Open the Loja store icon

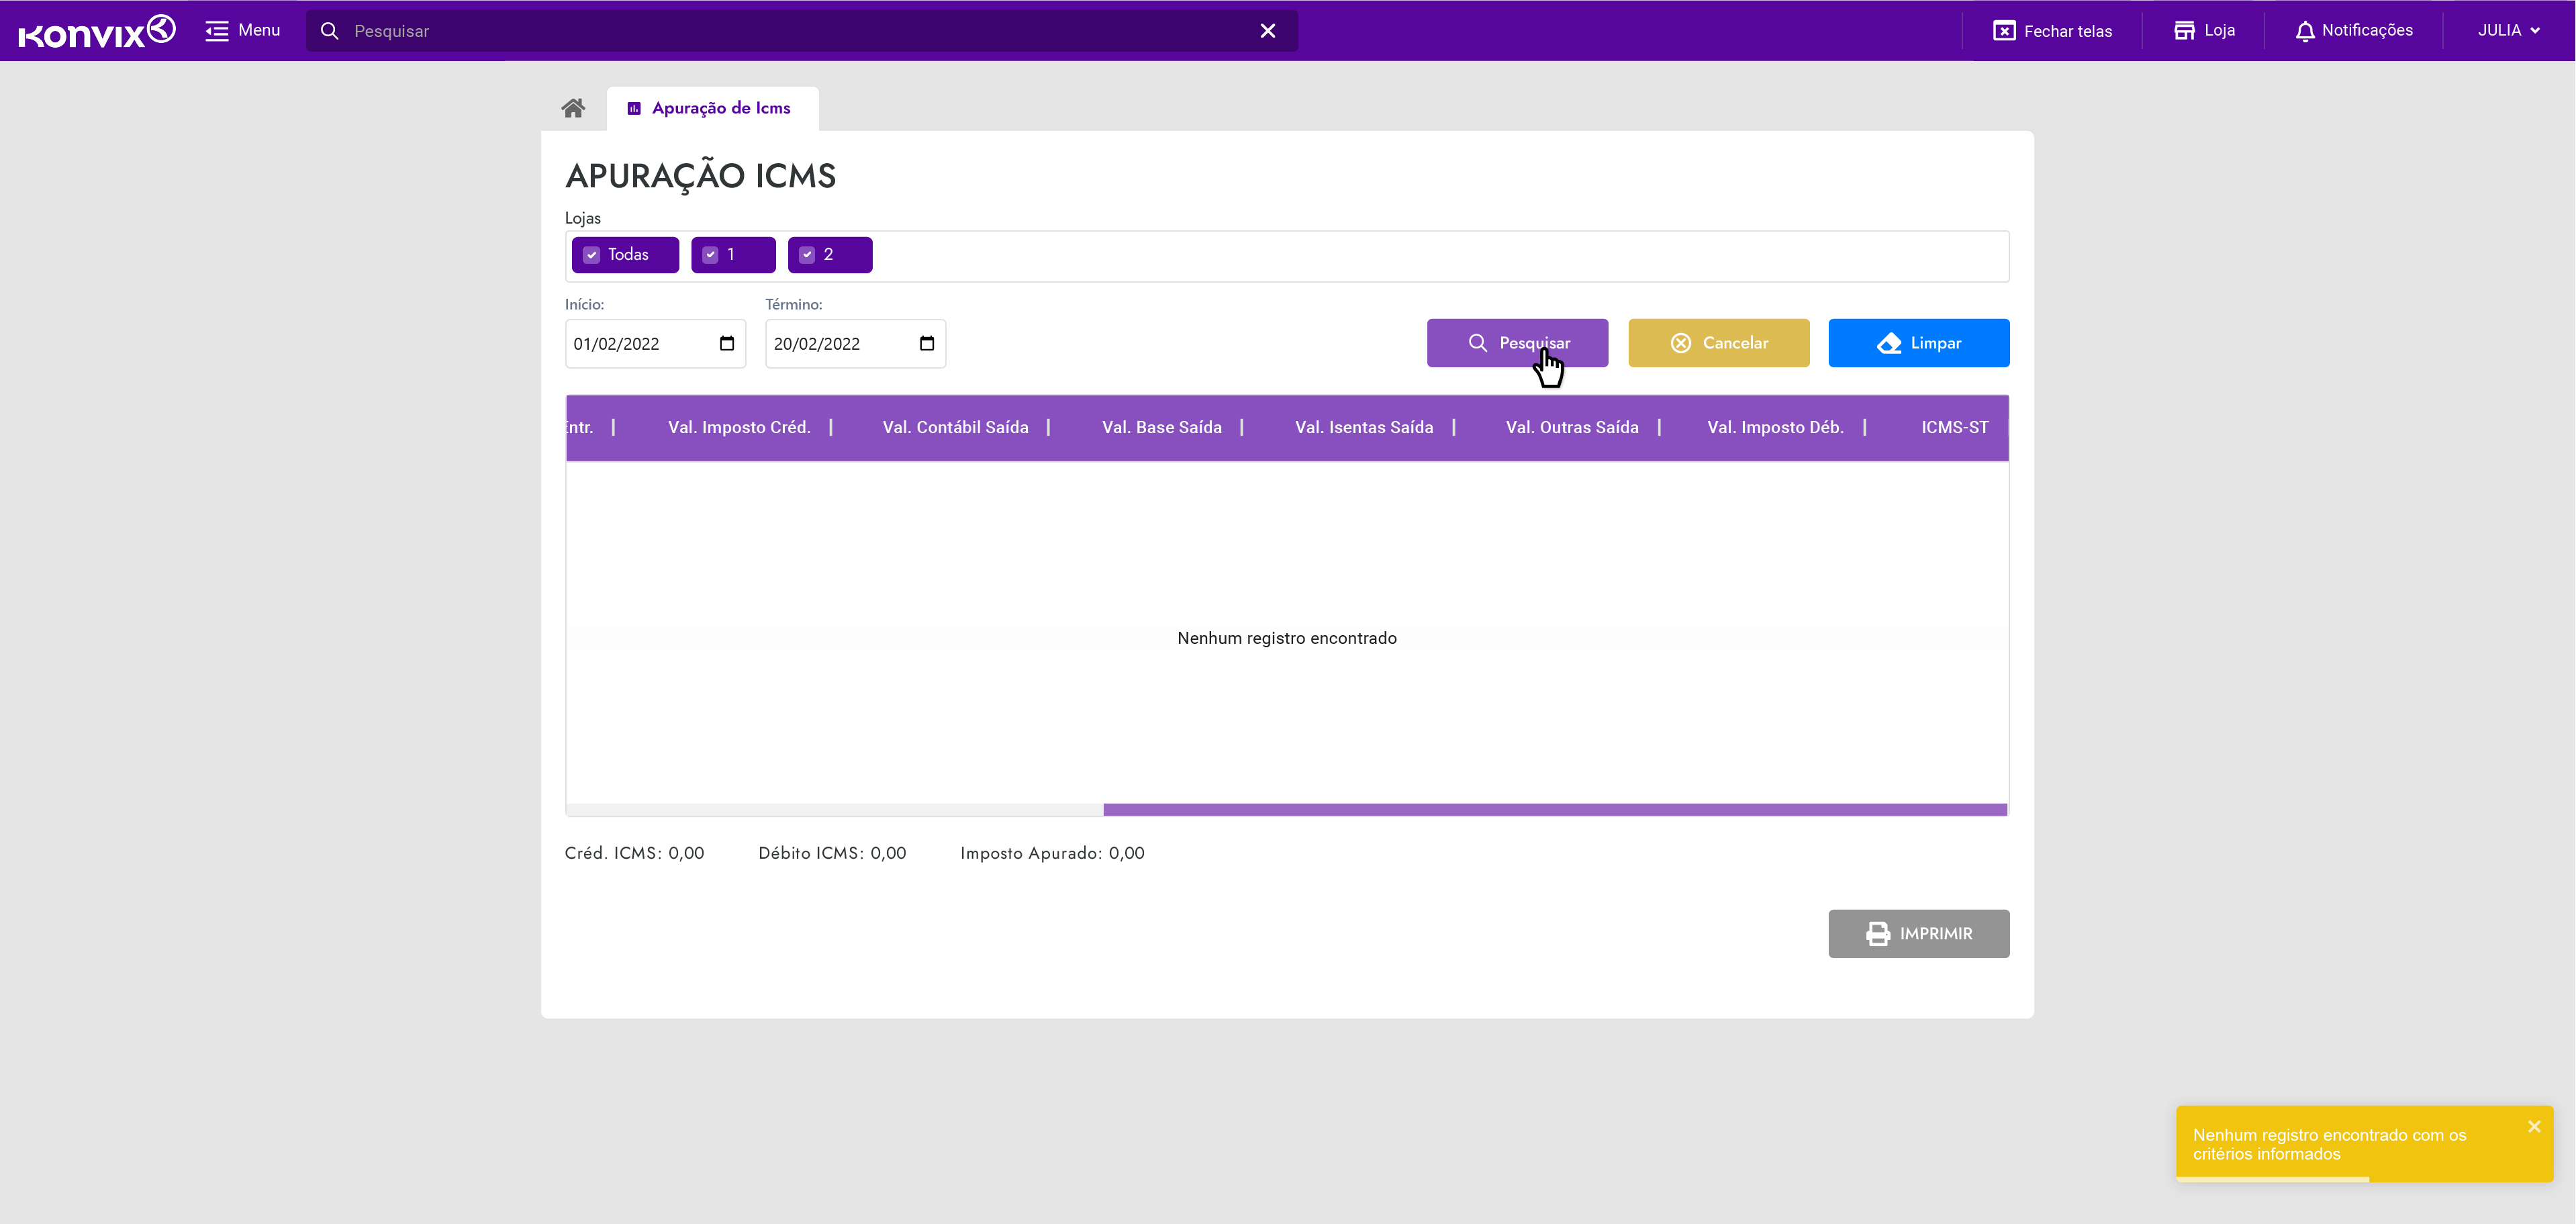tap(2184, 31)
